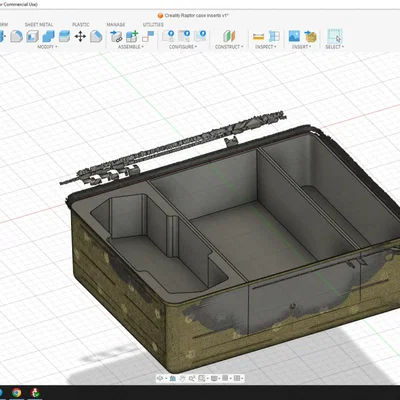400x400 pixels.
Task: Click the Zoom magnifier icon
Action: point(192,378)
